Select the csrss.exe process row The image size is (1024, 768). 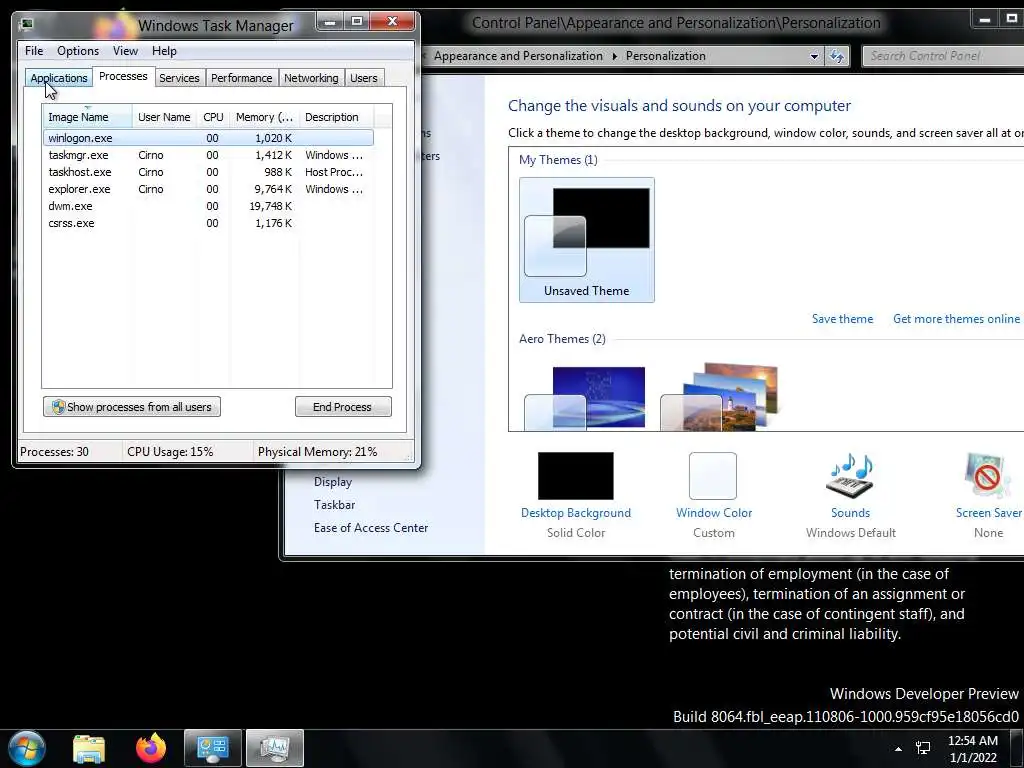pos(208,223)
